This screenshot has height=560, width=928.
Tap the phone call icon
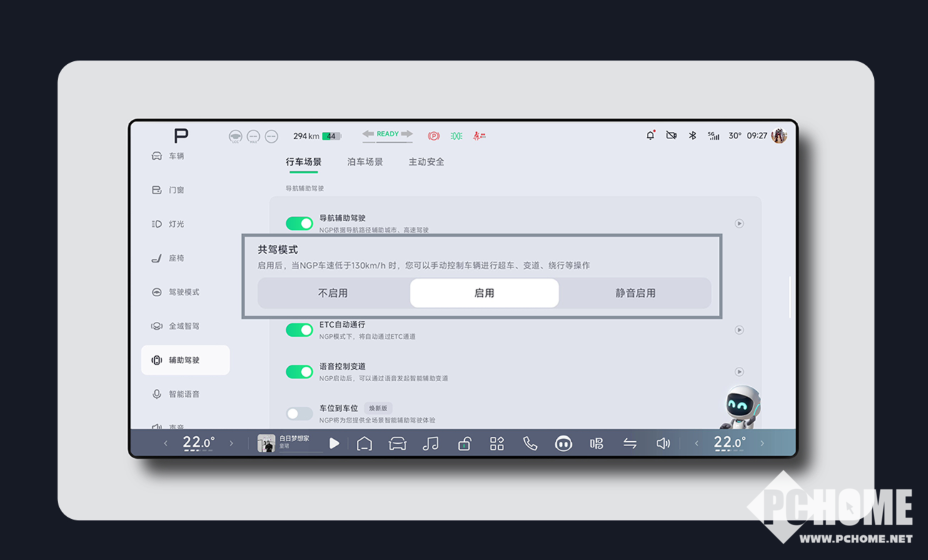point(530,443)
